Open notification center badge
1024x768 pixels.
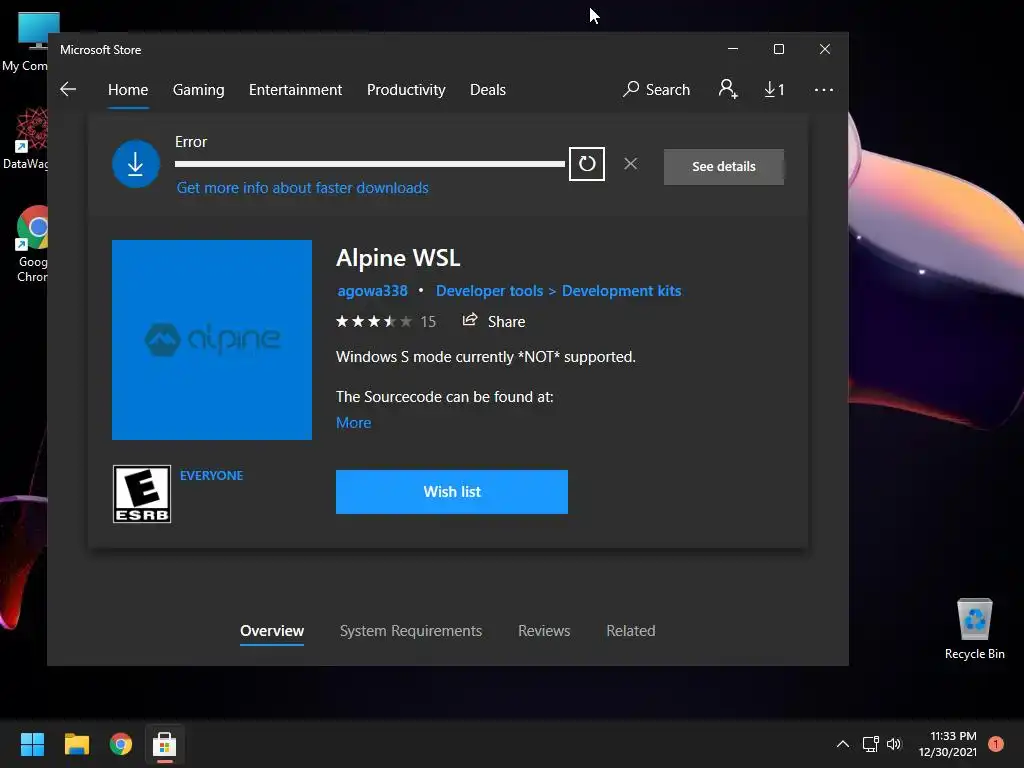[996, 744]
